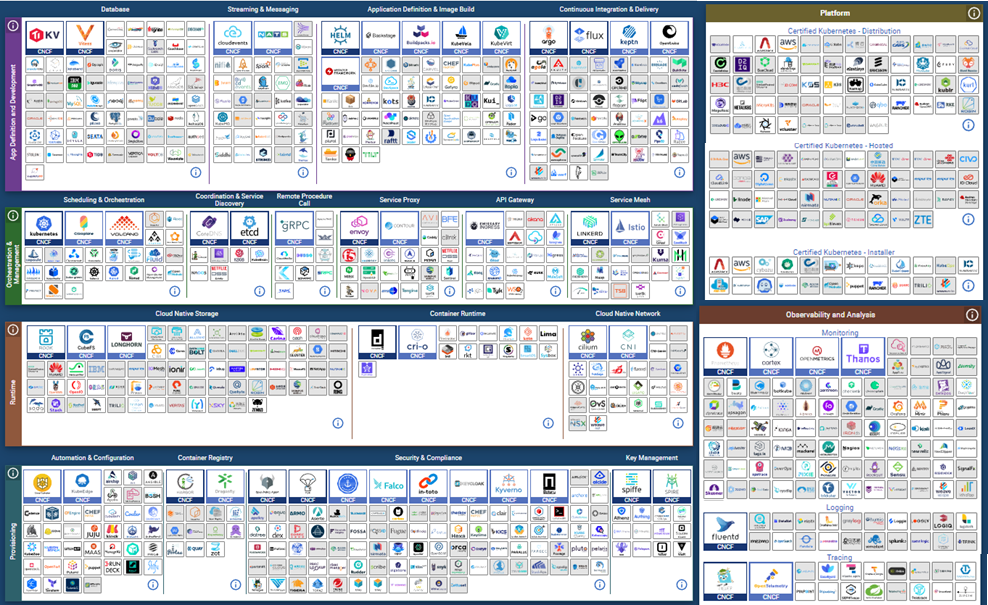Click the 'Logging' subsection heading
This screenshot has height=605, width=988.
[840, 507]
